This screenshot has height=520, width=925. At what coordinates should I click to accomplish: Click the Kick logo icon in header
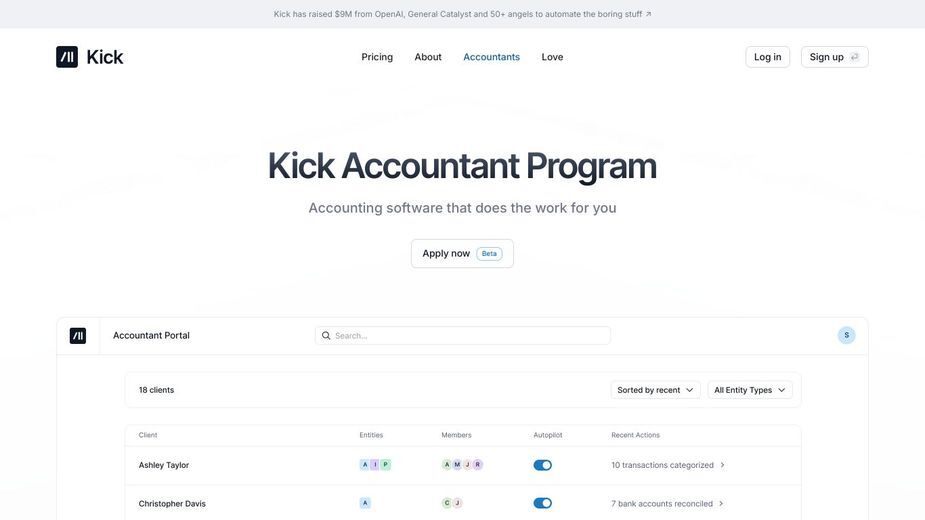[x=67, y=57]
